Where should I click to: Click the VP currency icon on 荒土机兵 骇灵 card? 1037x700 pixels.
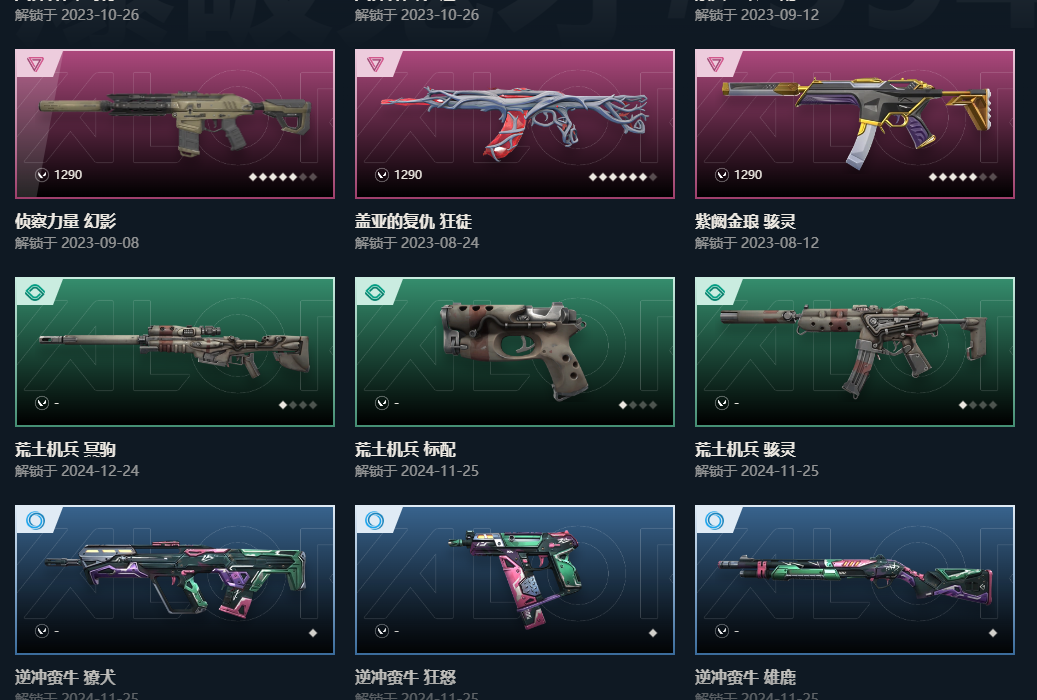(722, 403)
